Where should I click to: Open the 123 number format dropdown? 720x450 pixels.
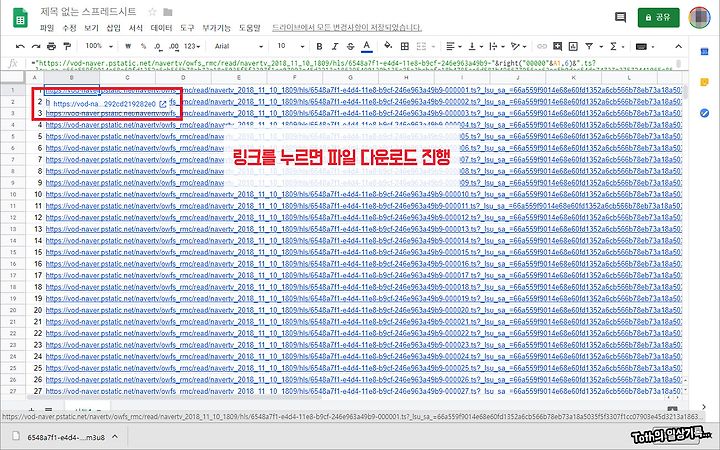coord(192,46)
